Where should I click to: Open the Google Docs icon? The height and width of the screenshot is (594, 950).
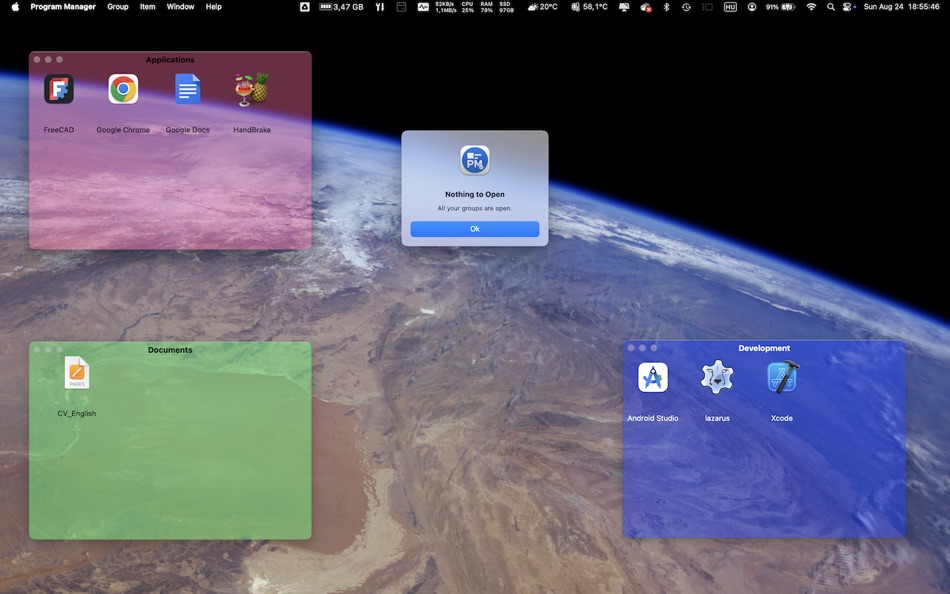point(187,89)
